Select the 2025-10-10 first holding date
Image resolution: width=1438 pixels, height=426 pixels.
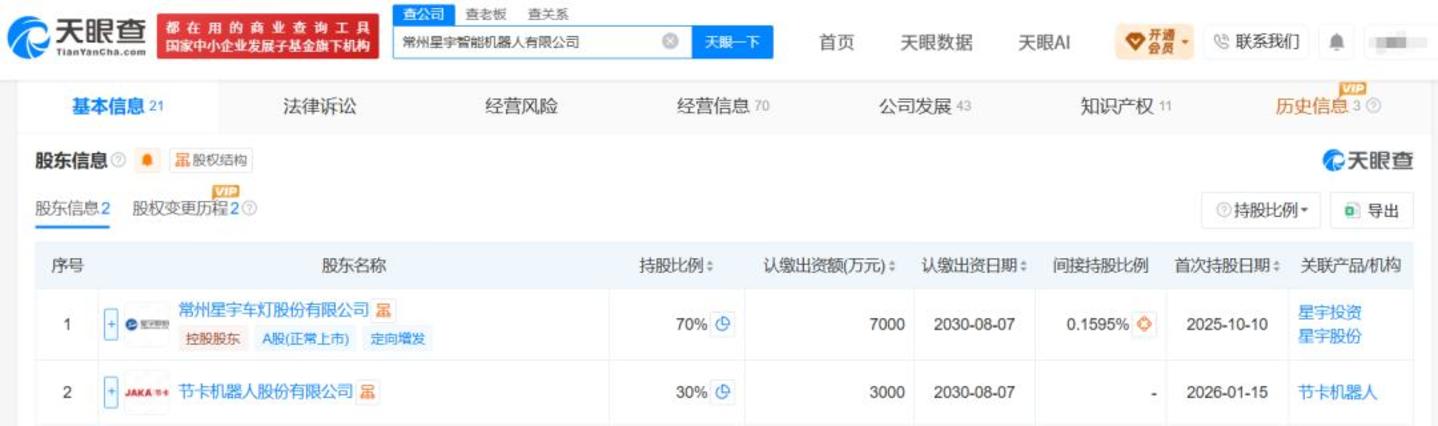pos(1227,324)
